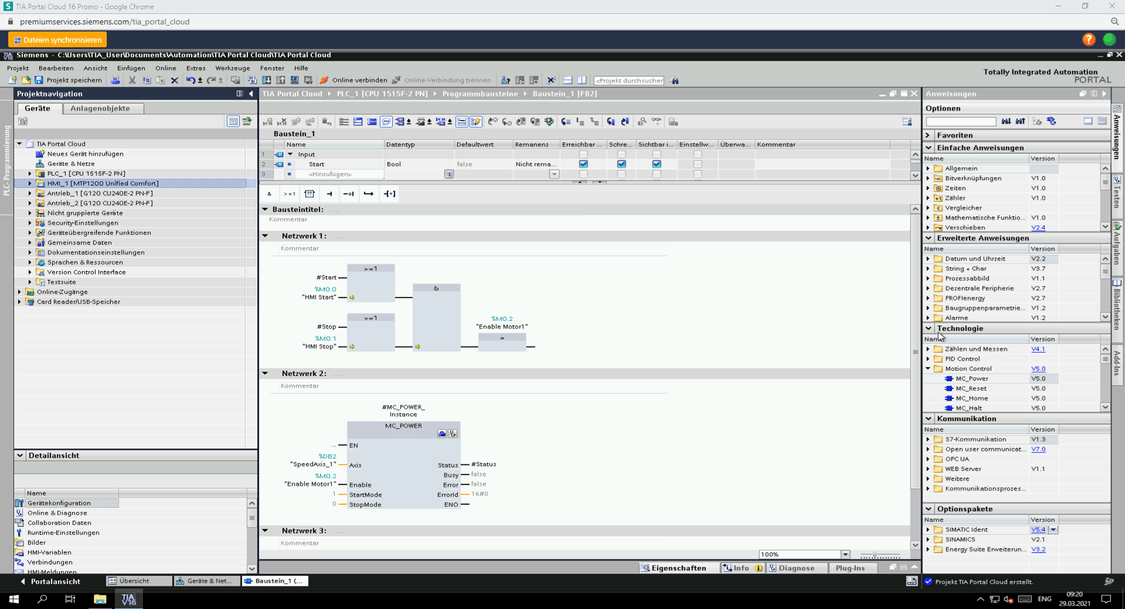Open the Projekt menu
The height and width of the screenshot is (609, 1125).
pos(17,68)
